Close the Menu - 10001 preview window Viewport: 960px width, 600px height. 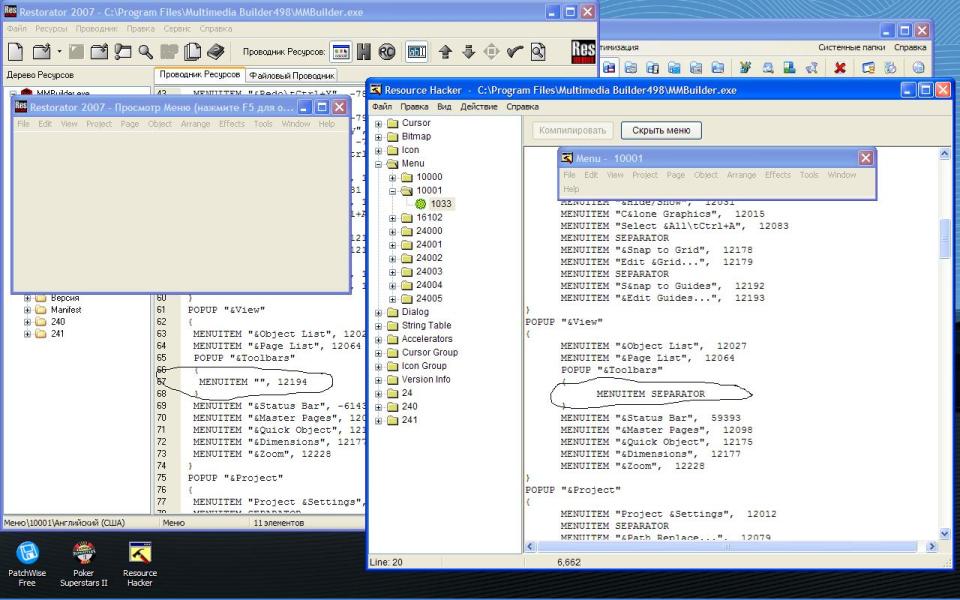click(866, 158)
